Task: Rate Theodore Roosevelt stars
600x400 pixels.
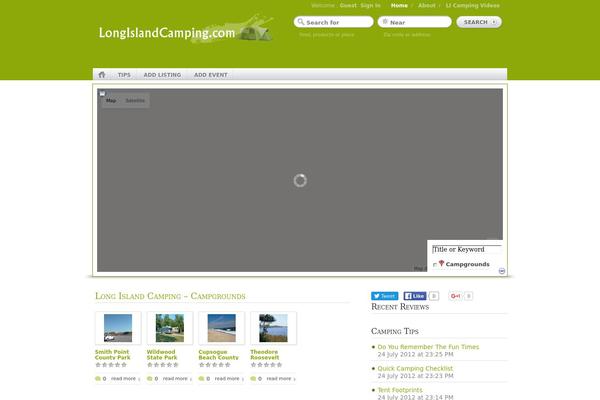Action: (266, 365)
